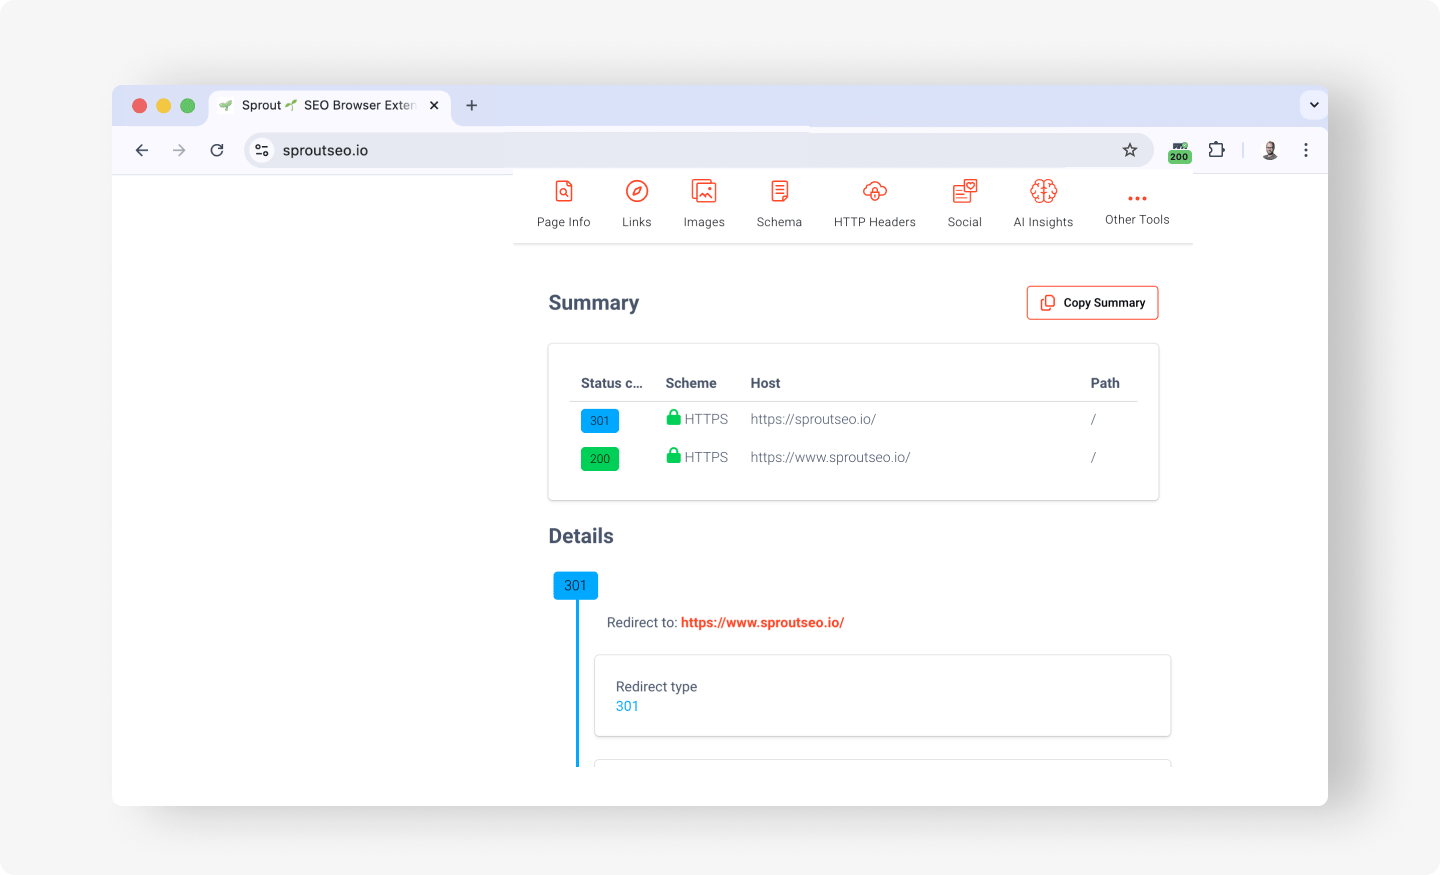The image size is (1440, 875).
Task: Click the 200 status badge in Summary table
Action: [x=600, y=459]
